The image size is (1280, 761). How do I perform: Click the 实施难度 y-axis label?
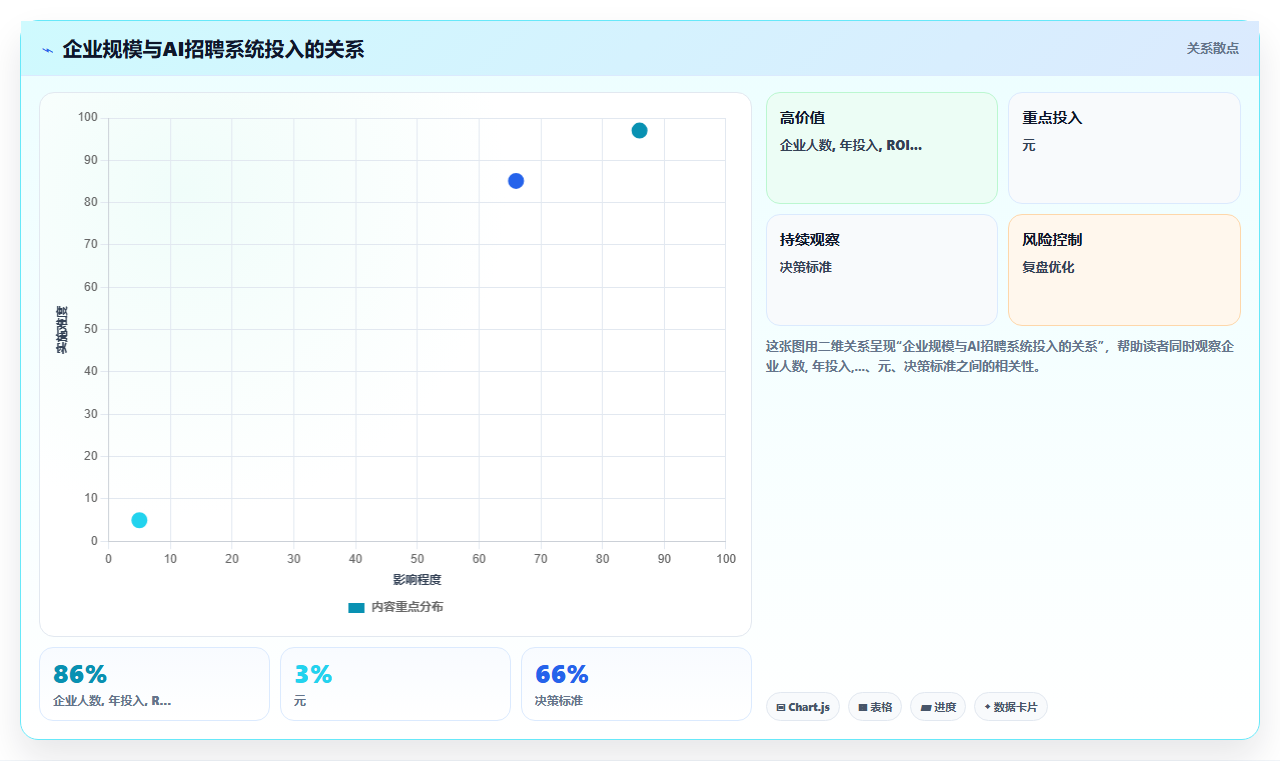[x=62, y=329]
